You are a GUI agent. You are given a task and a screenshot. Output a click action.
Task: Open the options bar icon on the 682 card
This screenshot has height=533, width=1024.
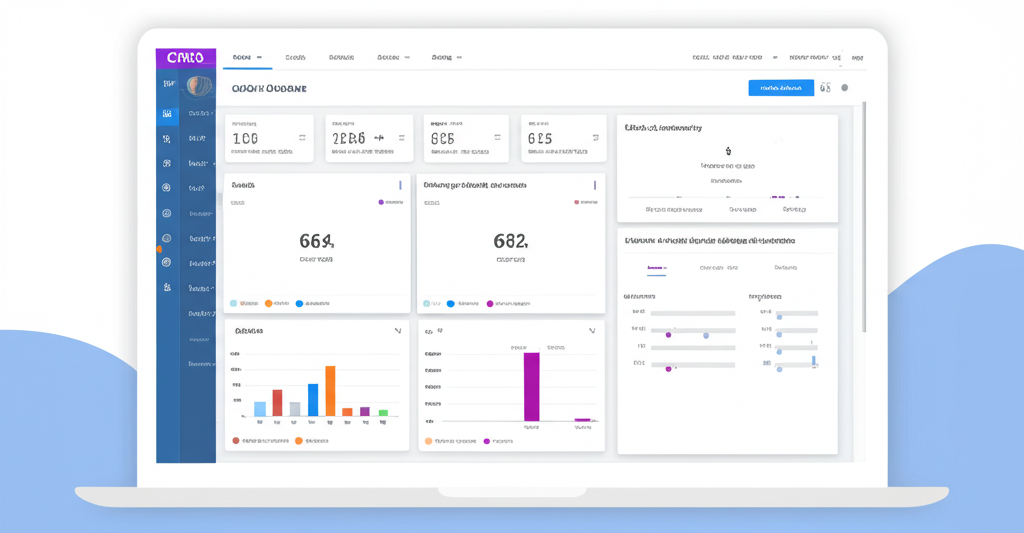pos(594,186)
